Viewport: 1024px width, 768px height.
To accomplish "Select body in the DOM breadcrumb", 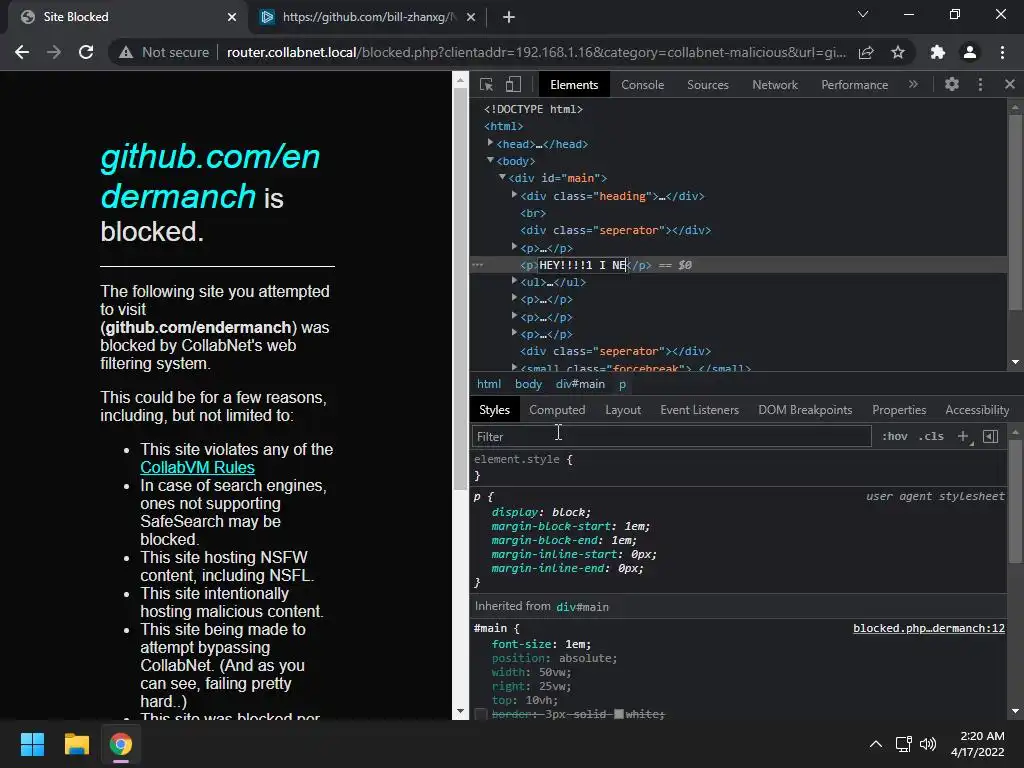I will pyautogui.click(x=528, y=384).
